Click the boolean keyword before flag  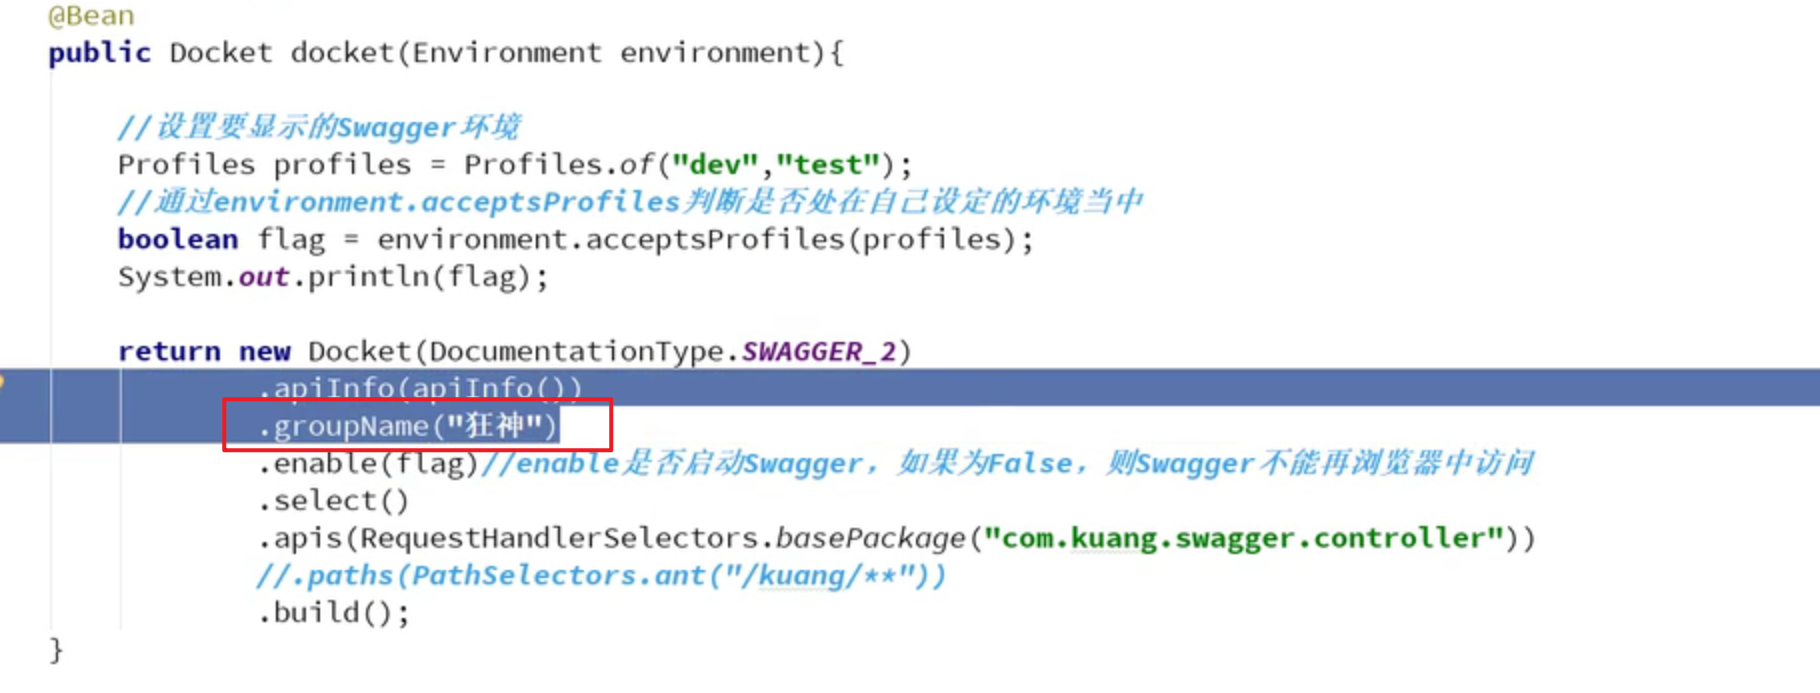click(x=178, y=239)
